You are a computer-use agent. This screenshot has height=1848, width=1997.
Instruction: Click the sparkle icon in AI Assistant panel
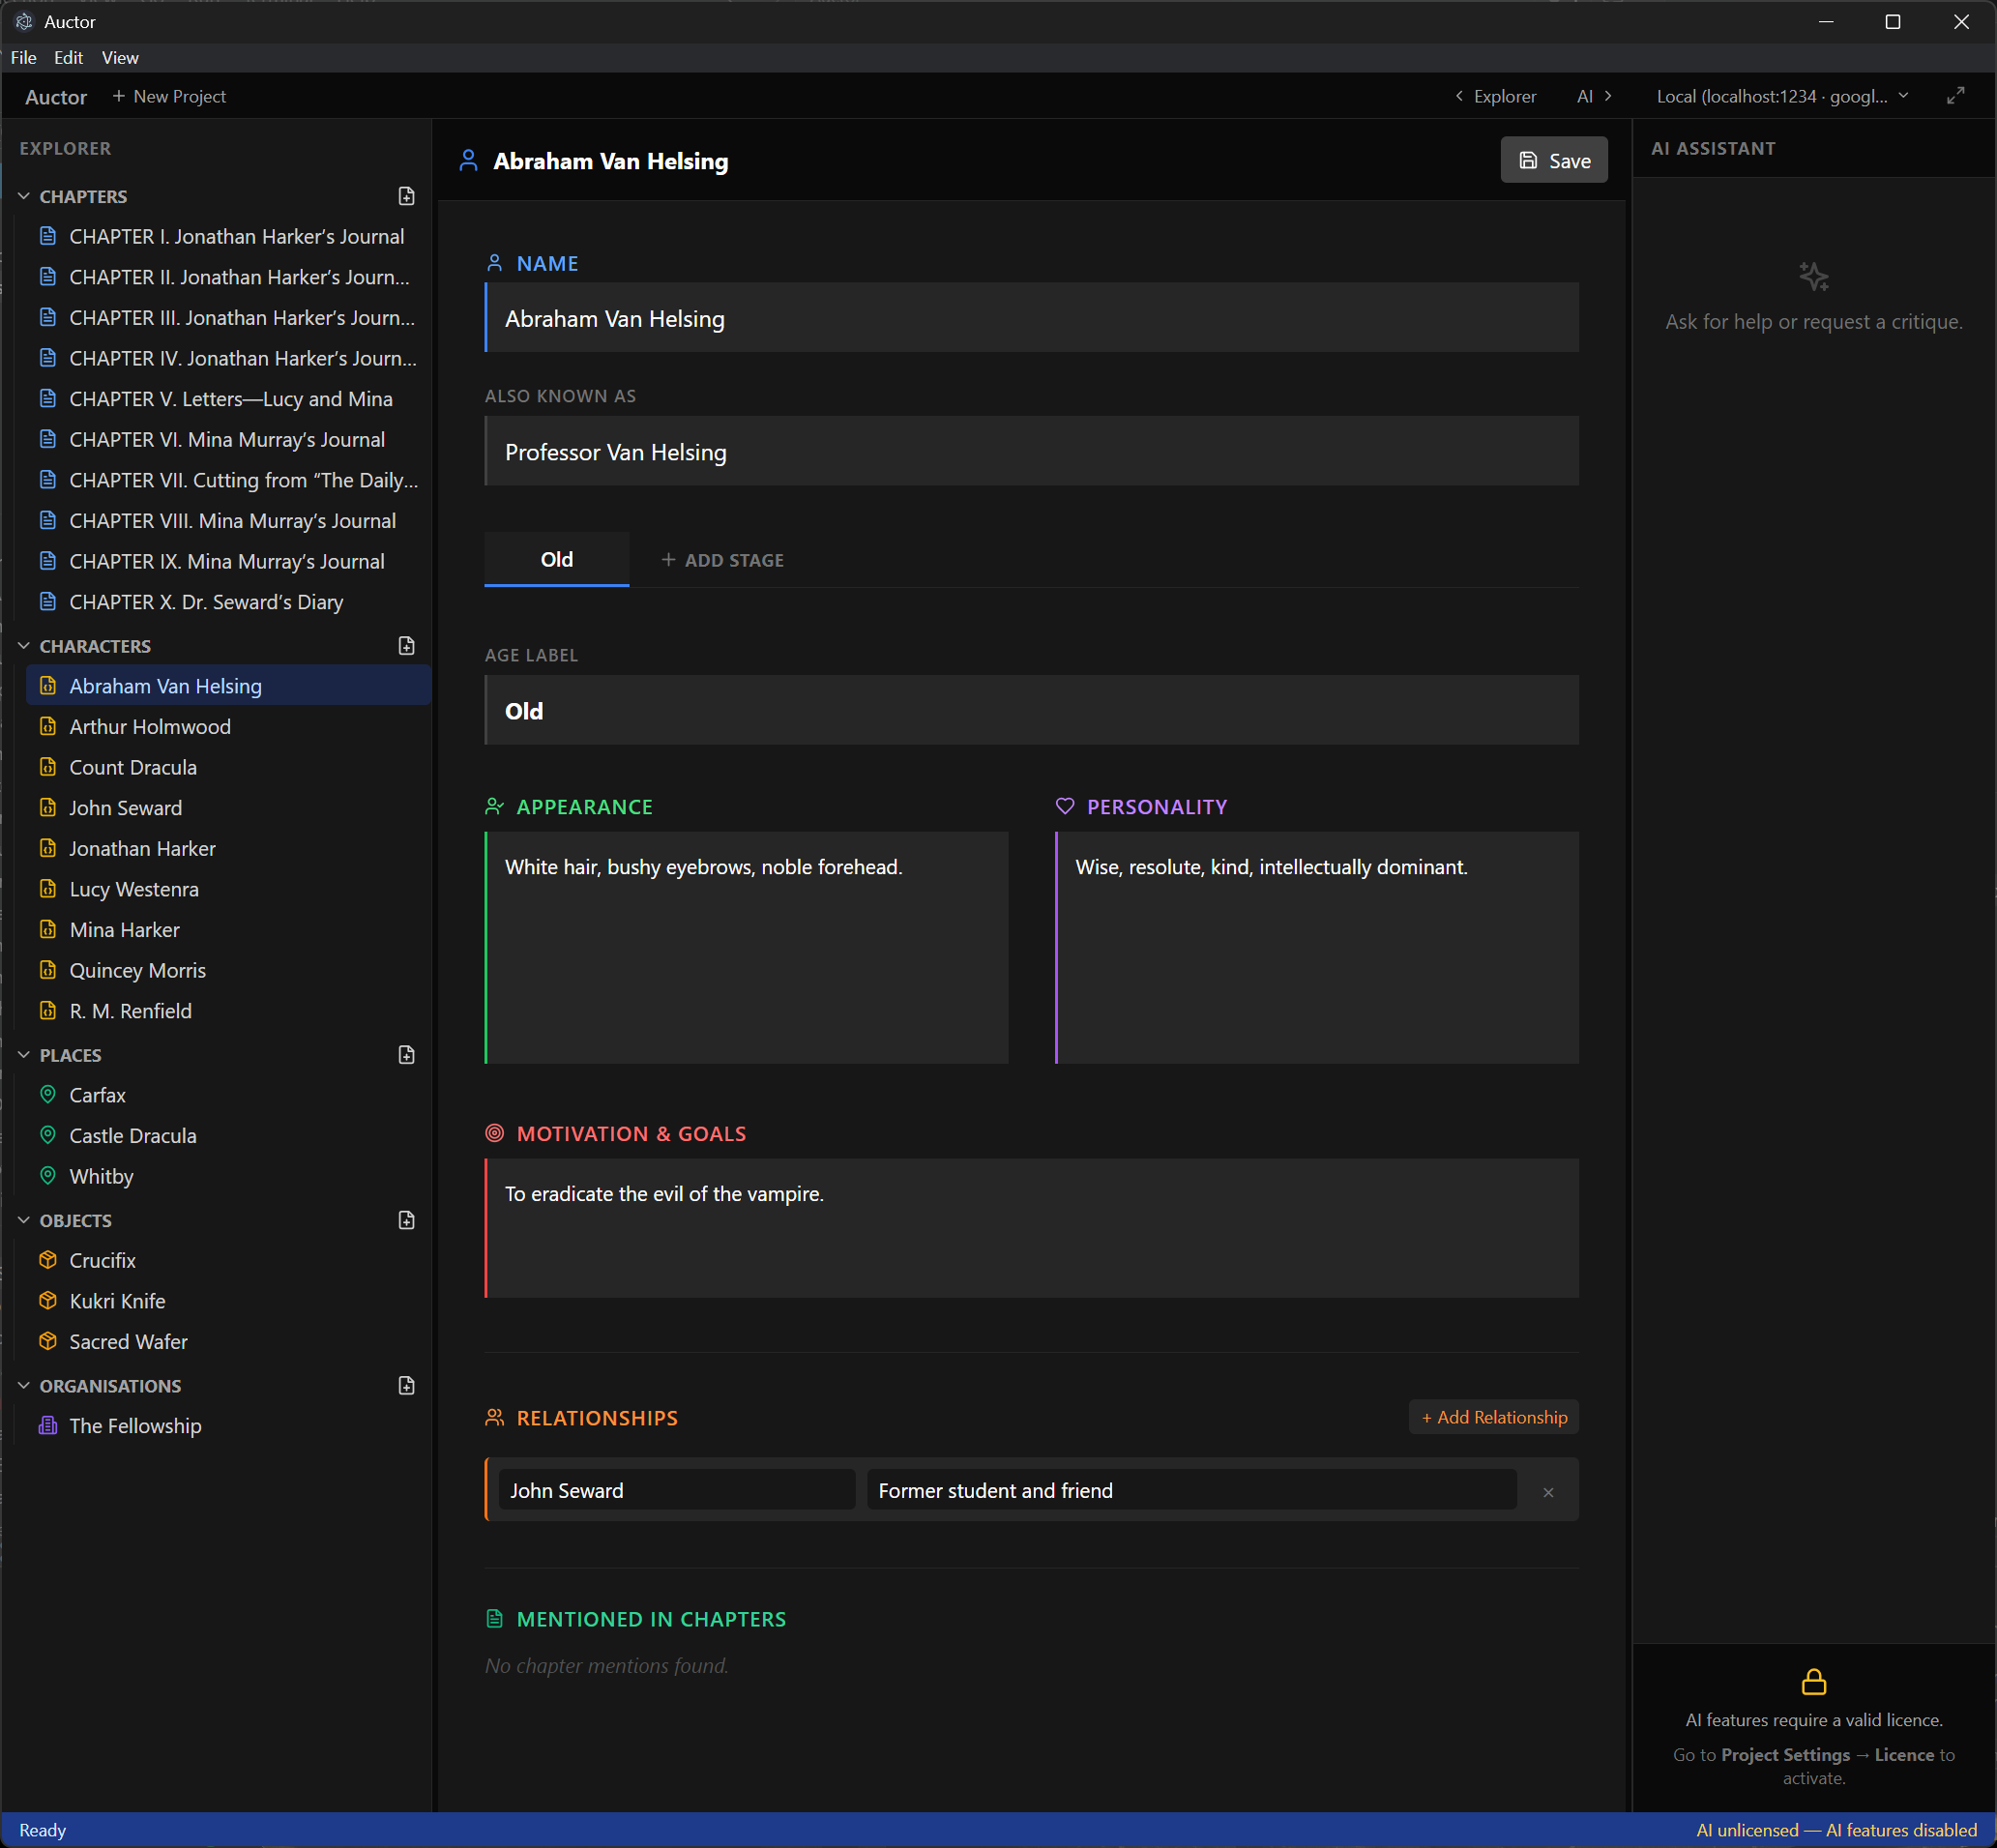[1813, 276]
